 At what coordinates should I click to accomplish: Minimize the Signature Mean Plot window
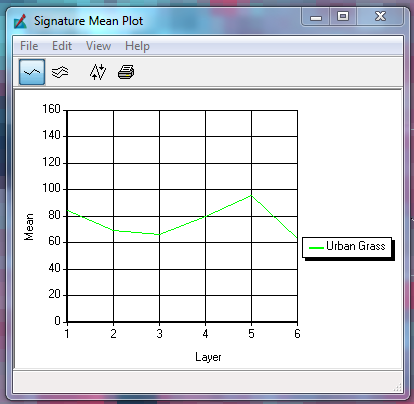pyautogui.click(x=316, y=17)
